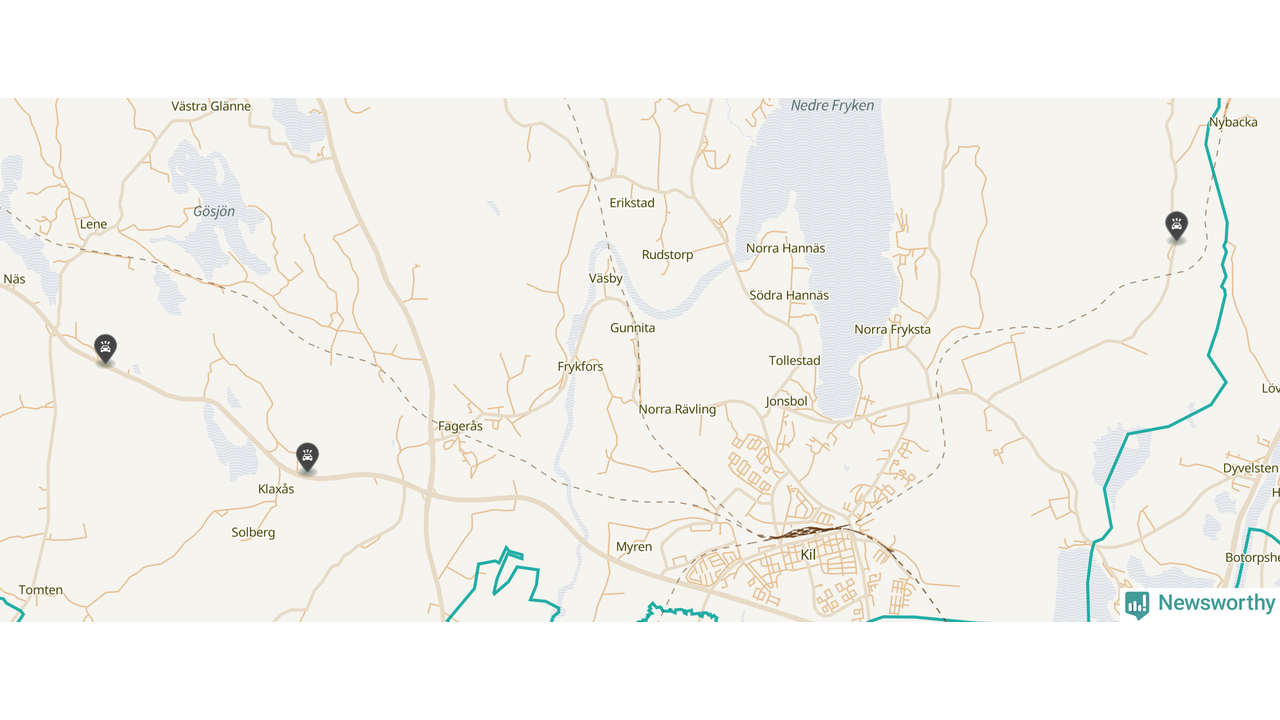This screenshot has height=720, width=1280.
Task: Select the Jonsbol place label
Action: tap(786, 402)
